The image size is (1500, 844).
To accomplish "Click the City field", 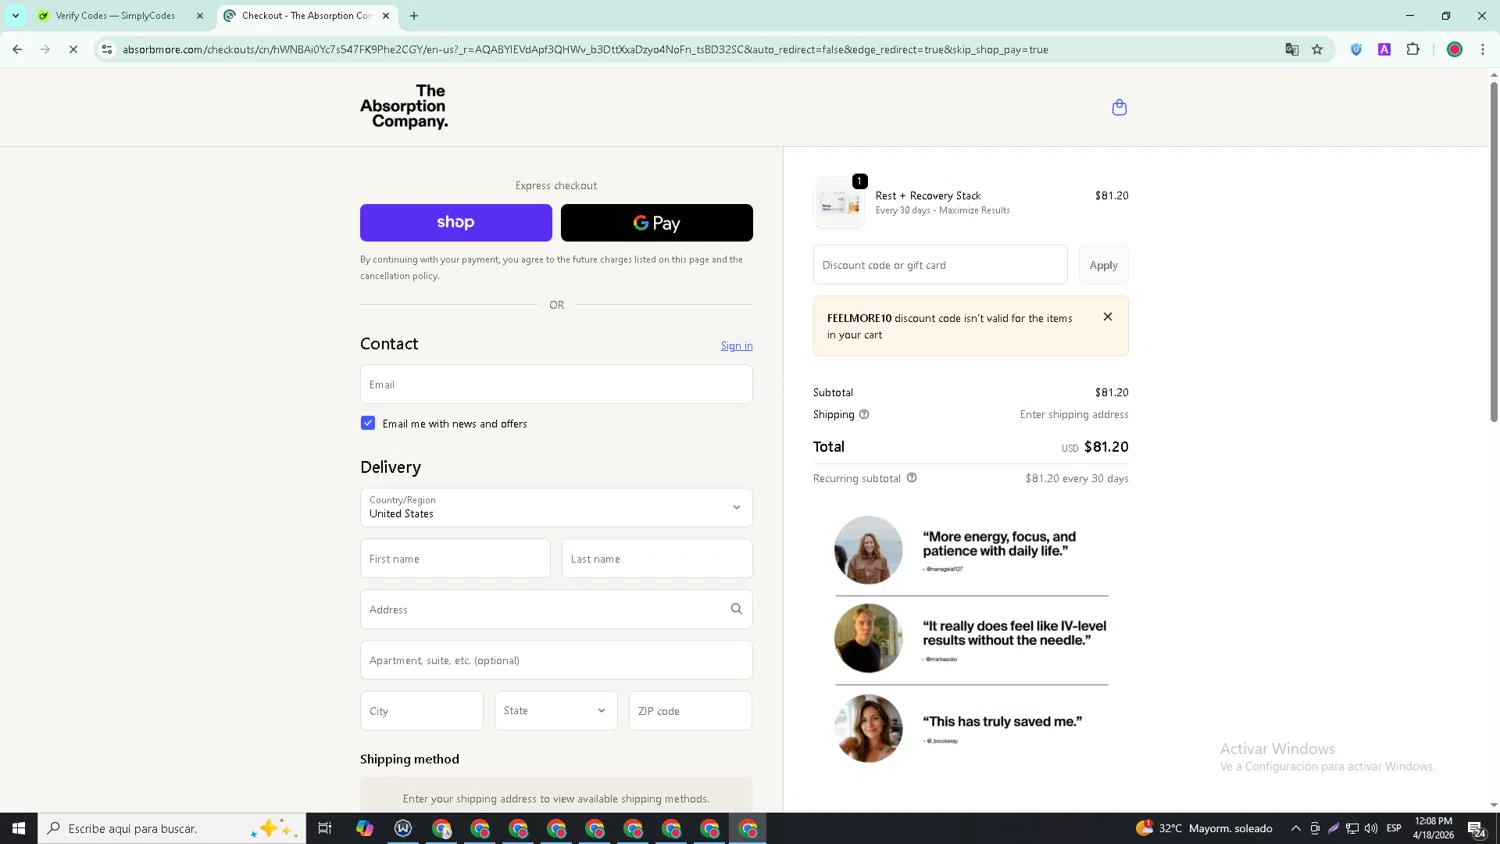I will click(x=422, y=711).
